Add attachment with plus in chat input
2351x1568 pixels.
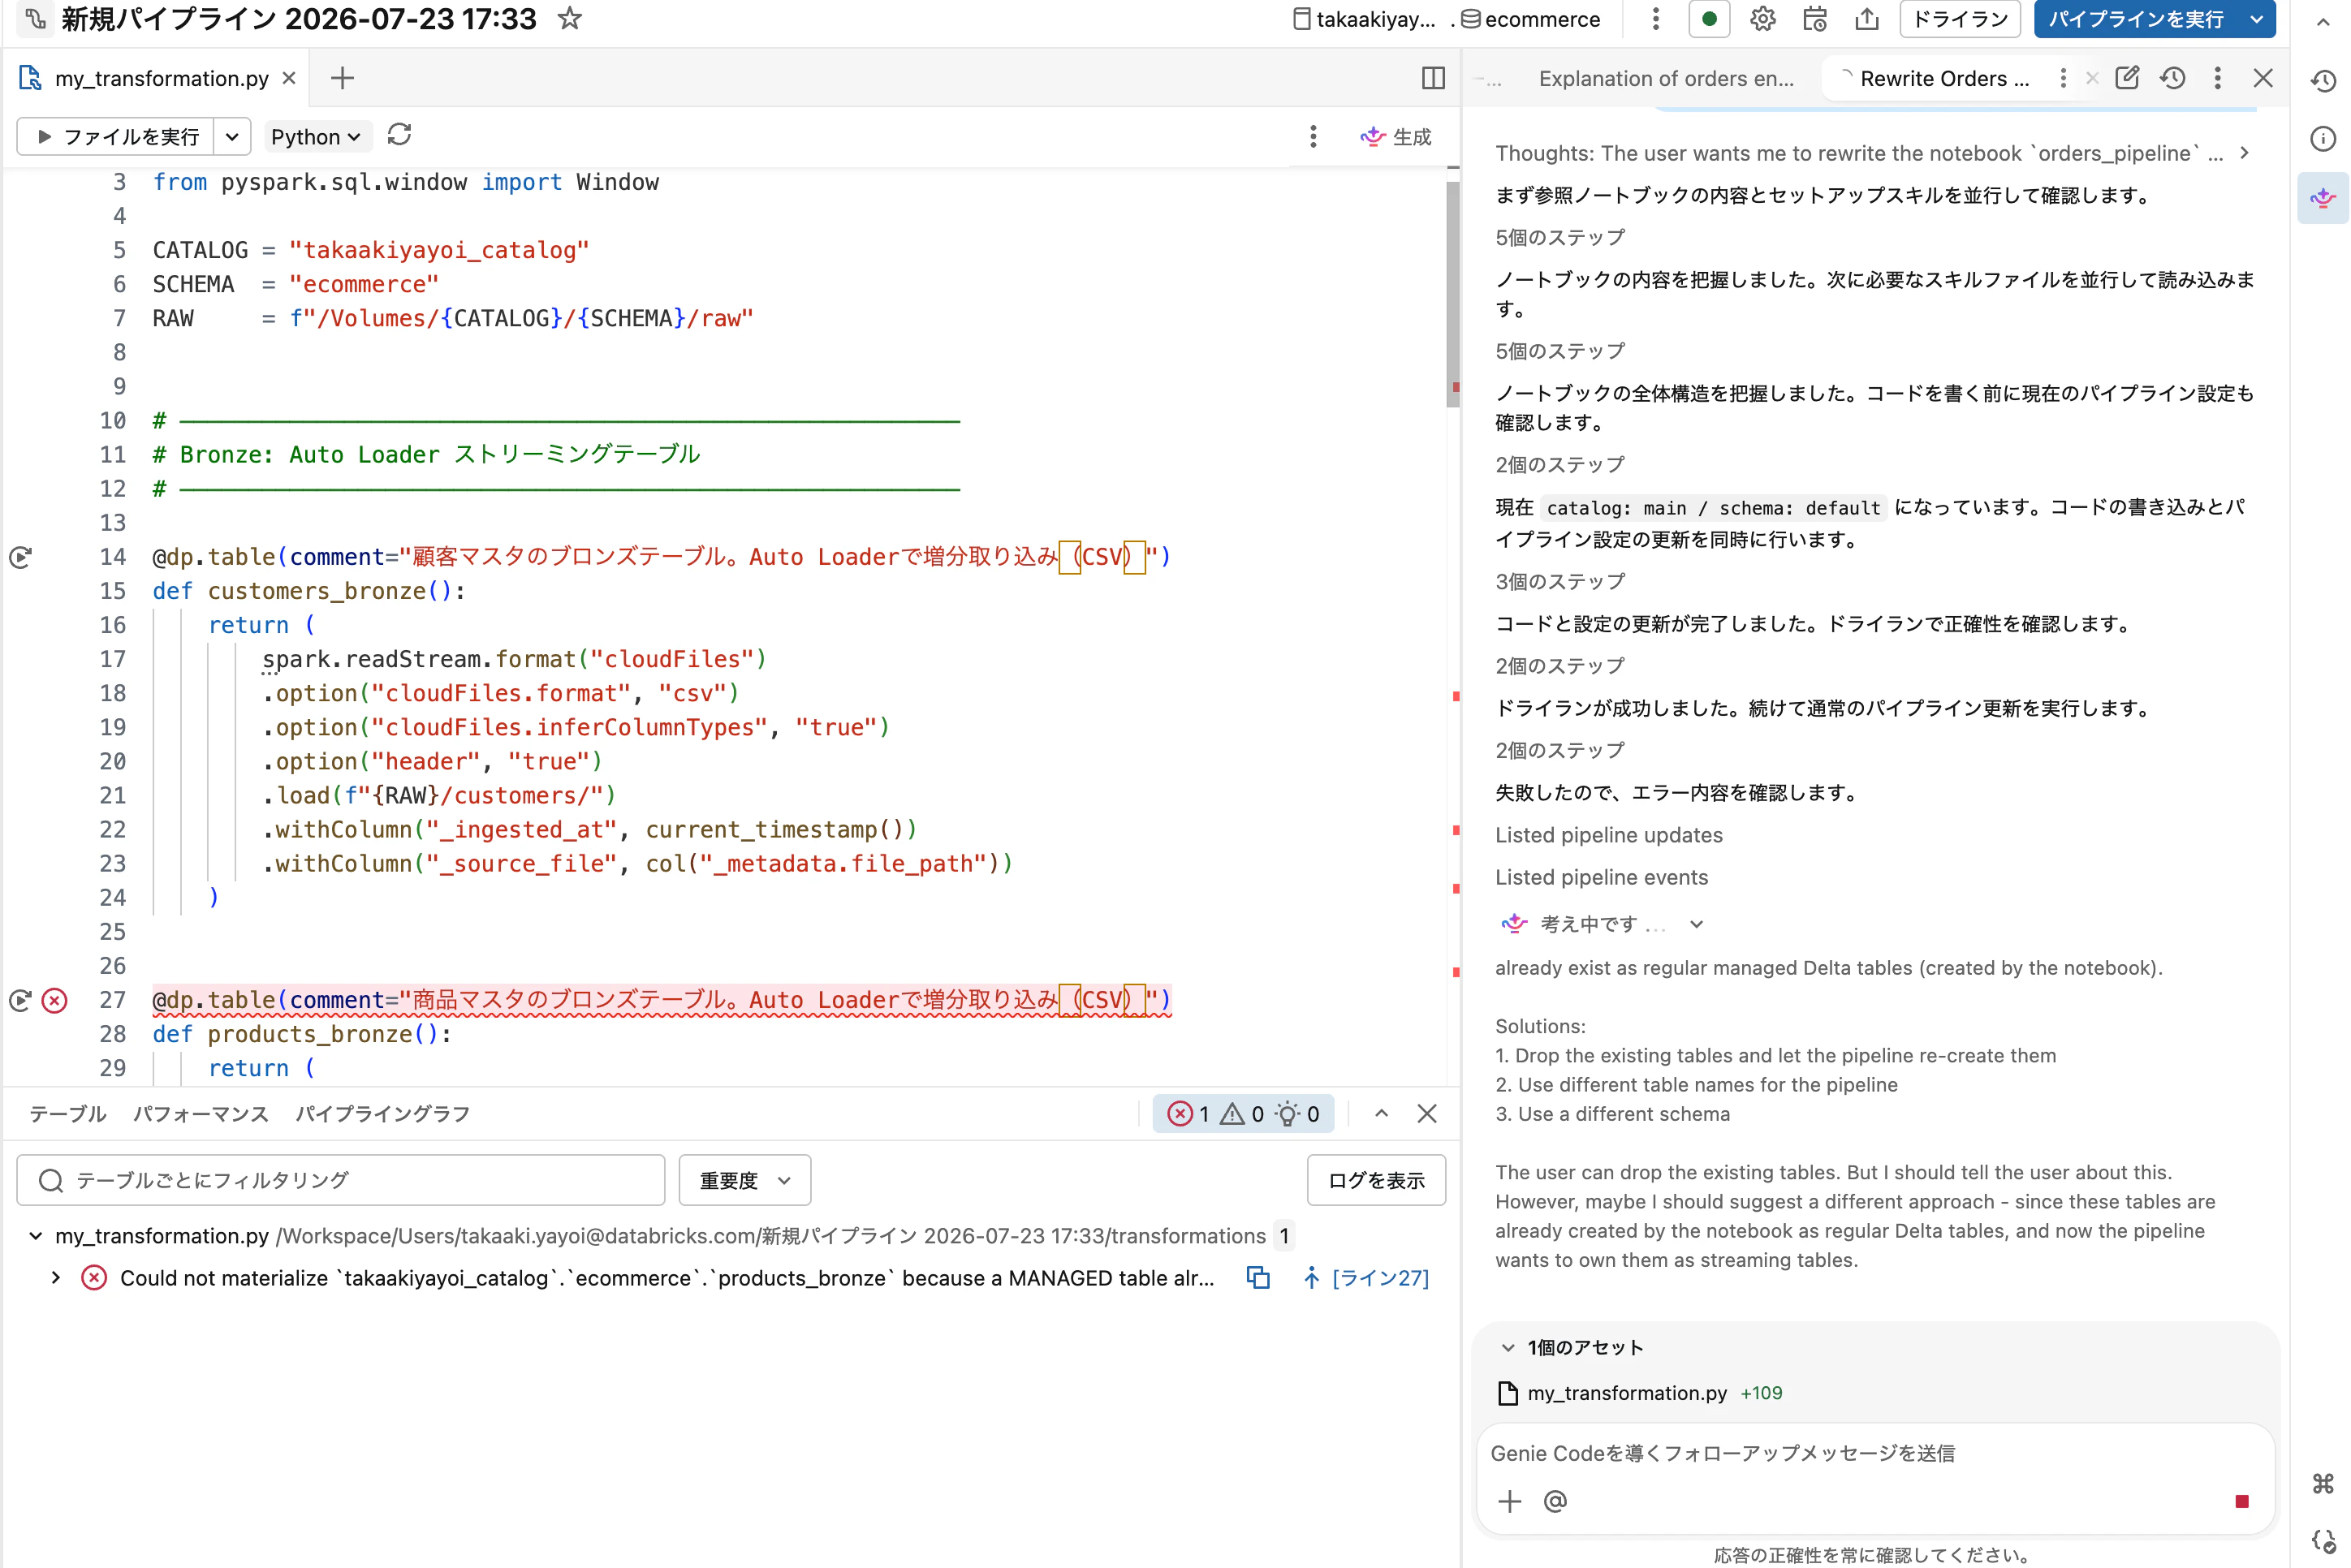[1510, 1501]
